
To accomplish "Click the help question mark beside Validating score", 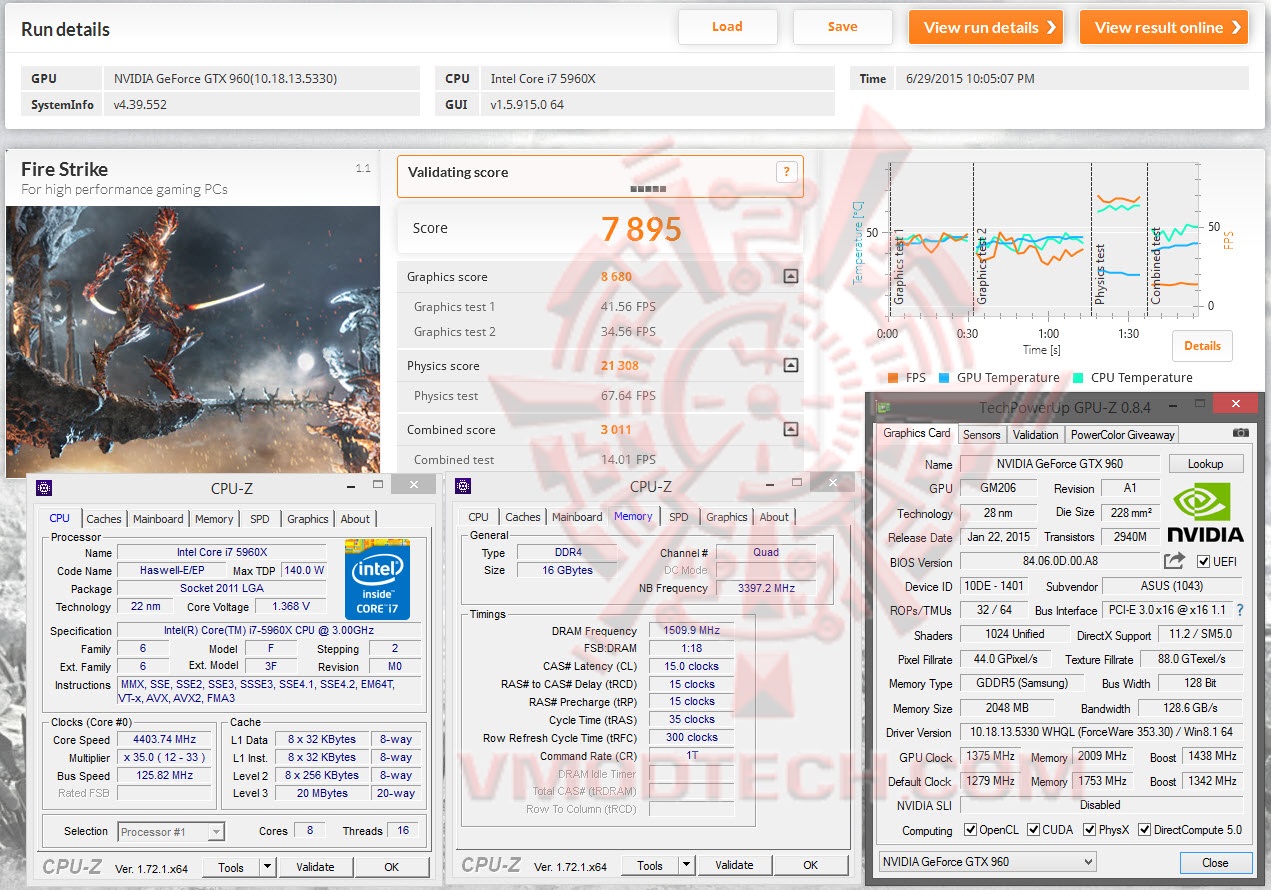I will (x=786, y=172).
